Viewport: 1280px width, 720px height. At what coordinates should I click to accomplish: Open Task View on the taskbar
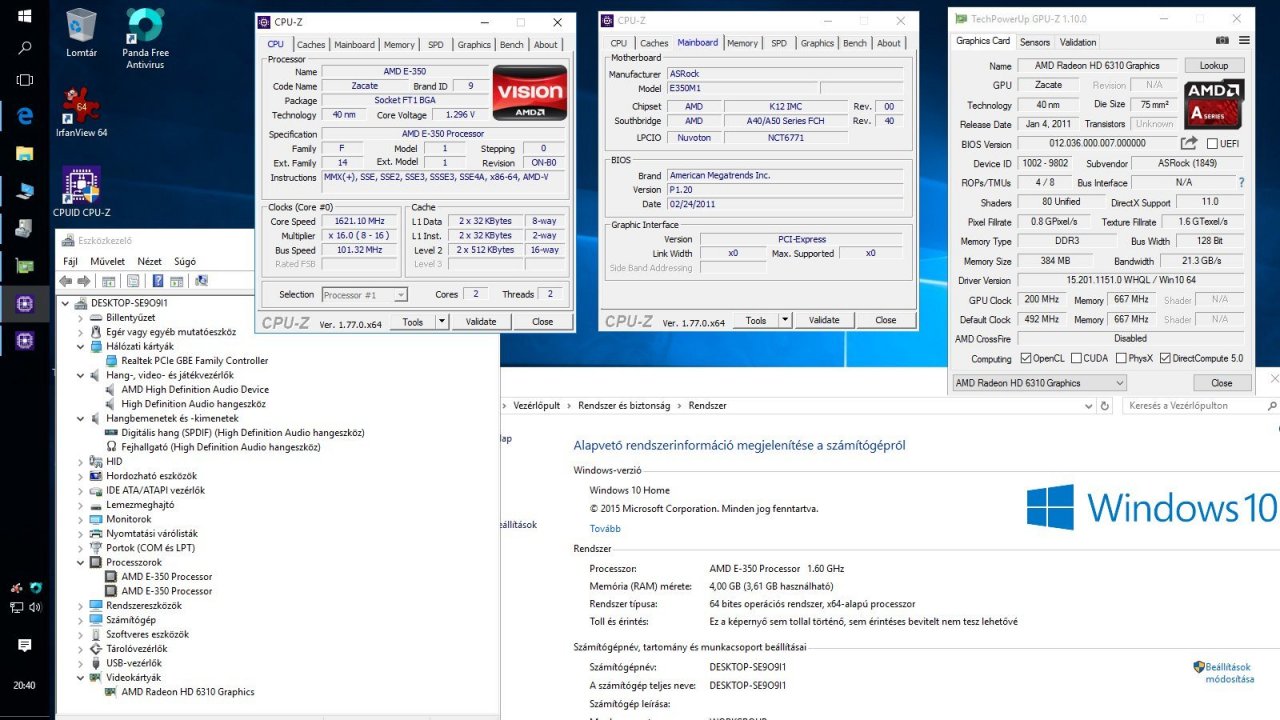(24, 80)
